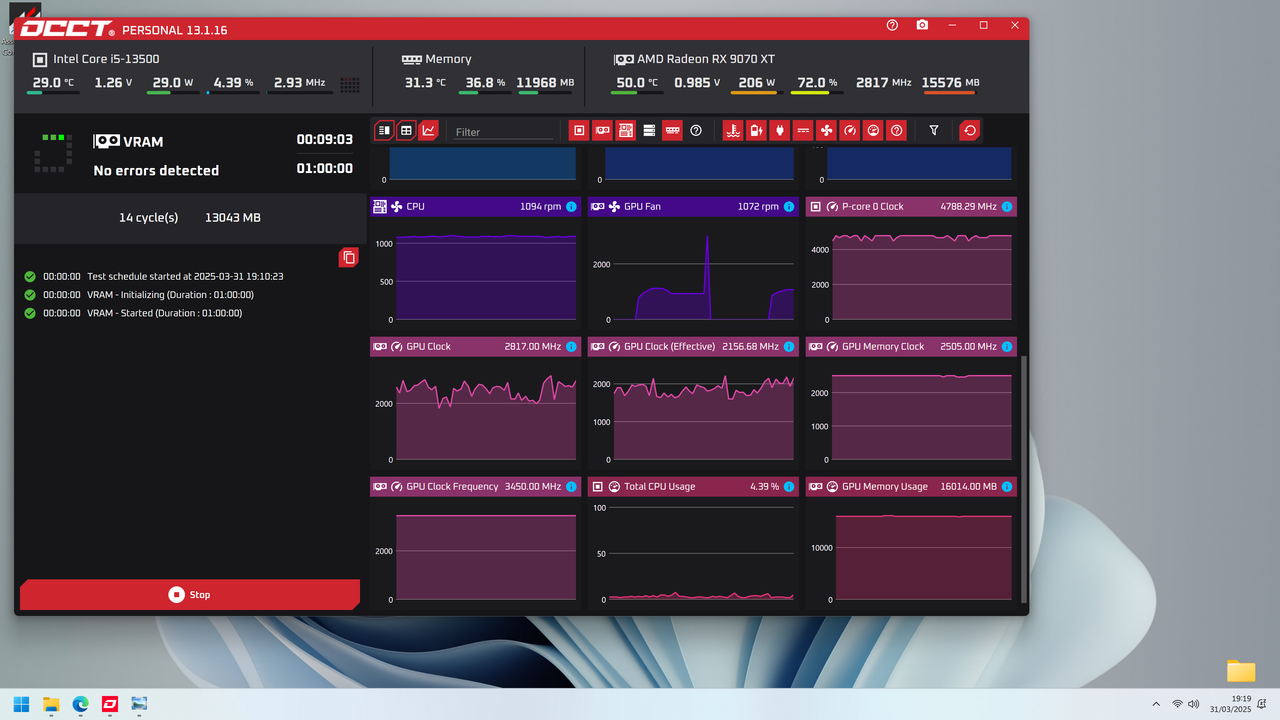Screen dimensions: 1280x720
Task: Show info for GPU Fan graph
Action: 789,207
